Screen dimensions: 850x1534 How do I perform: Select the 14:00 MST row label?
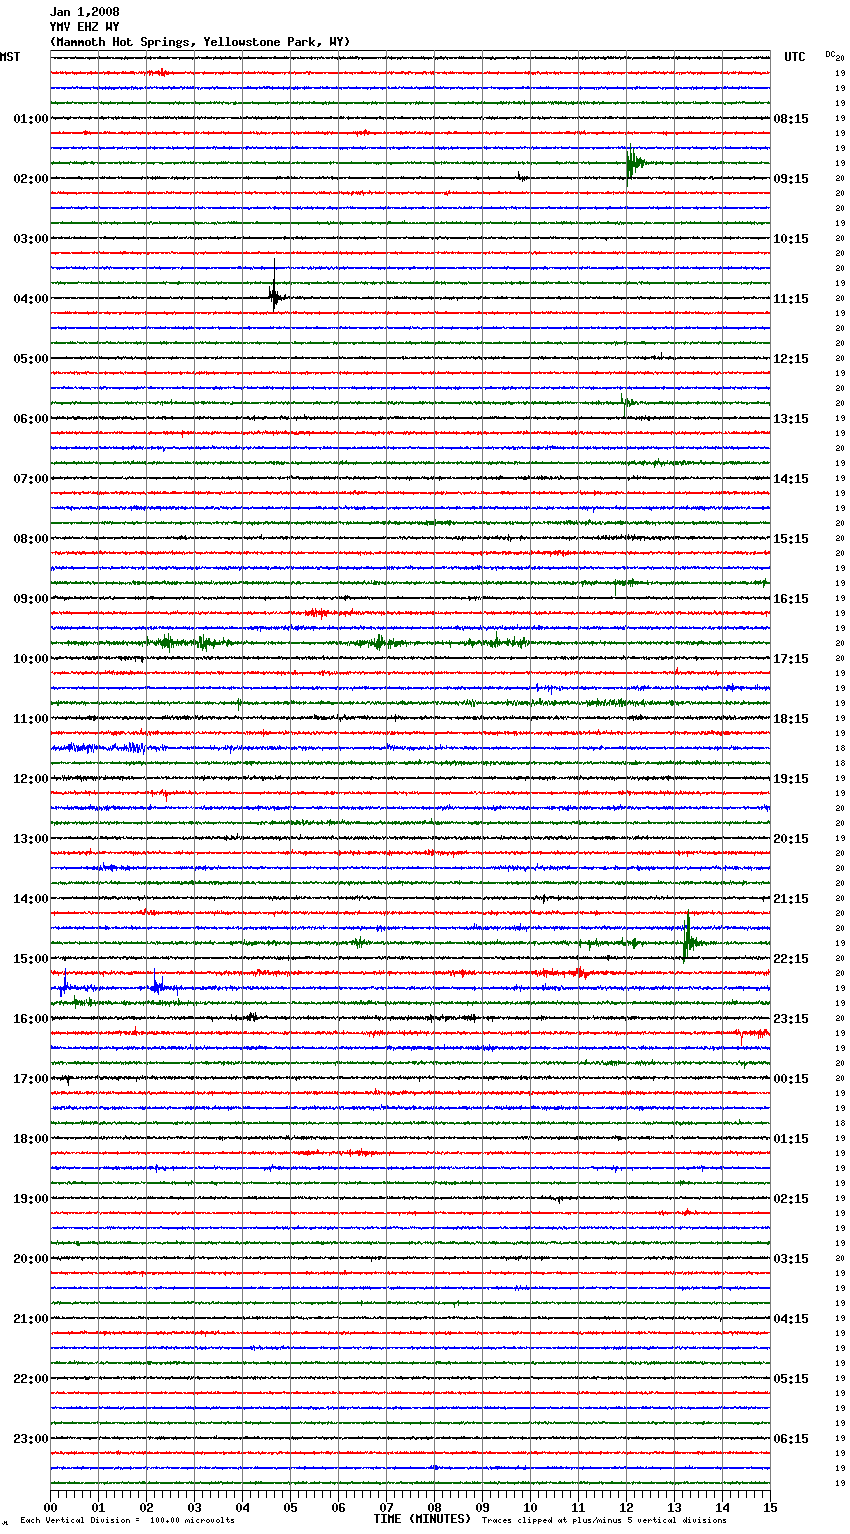click(31, 899)
